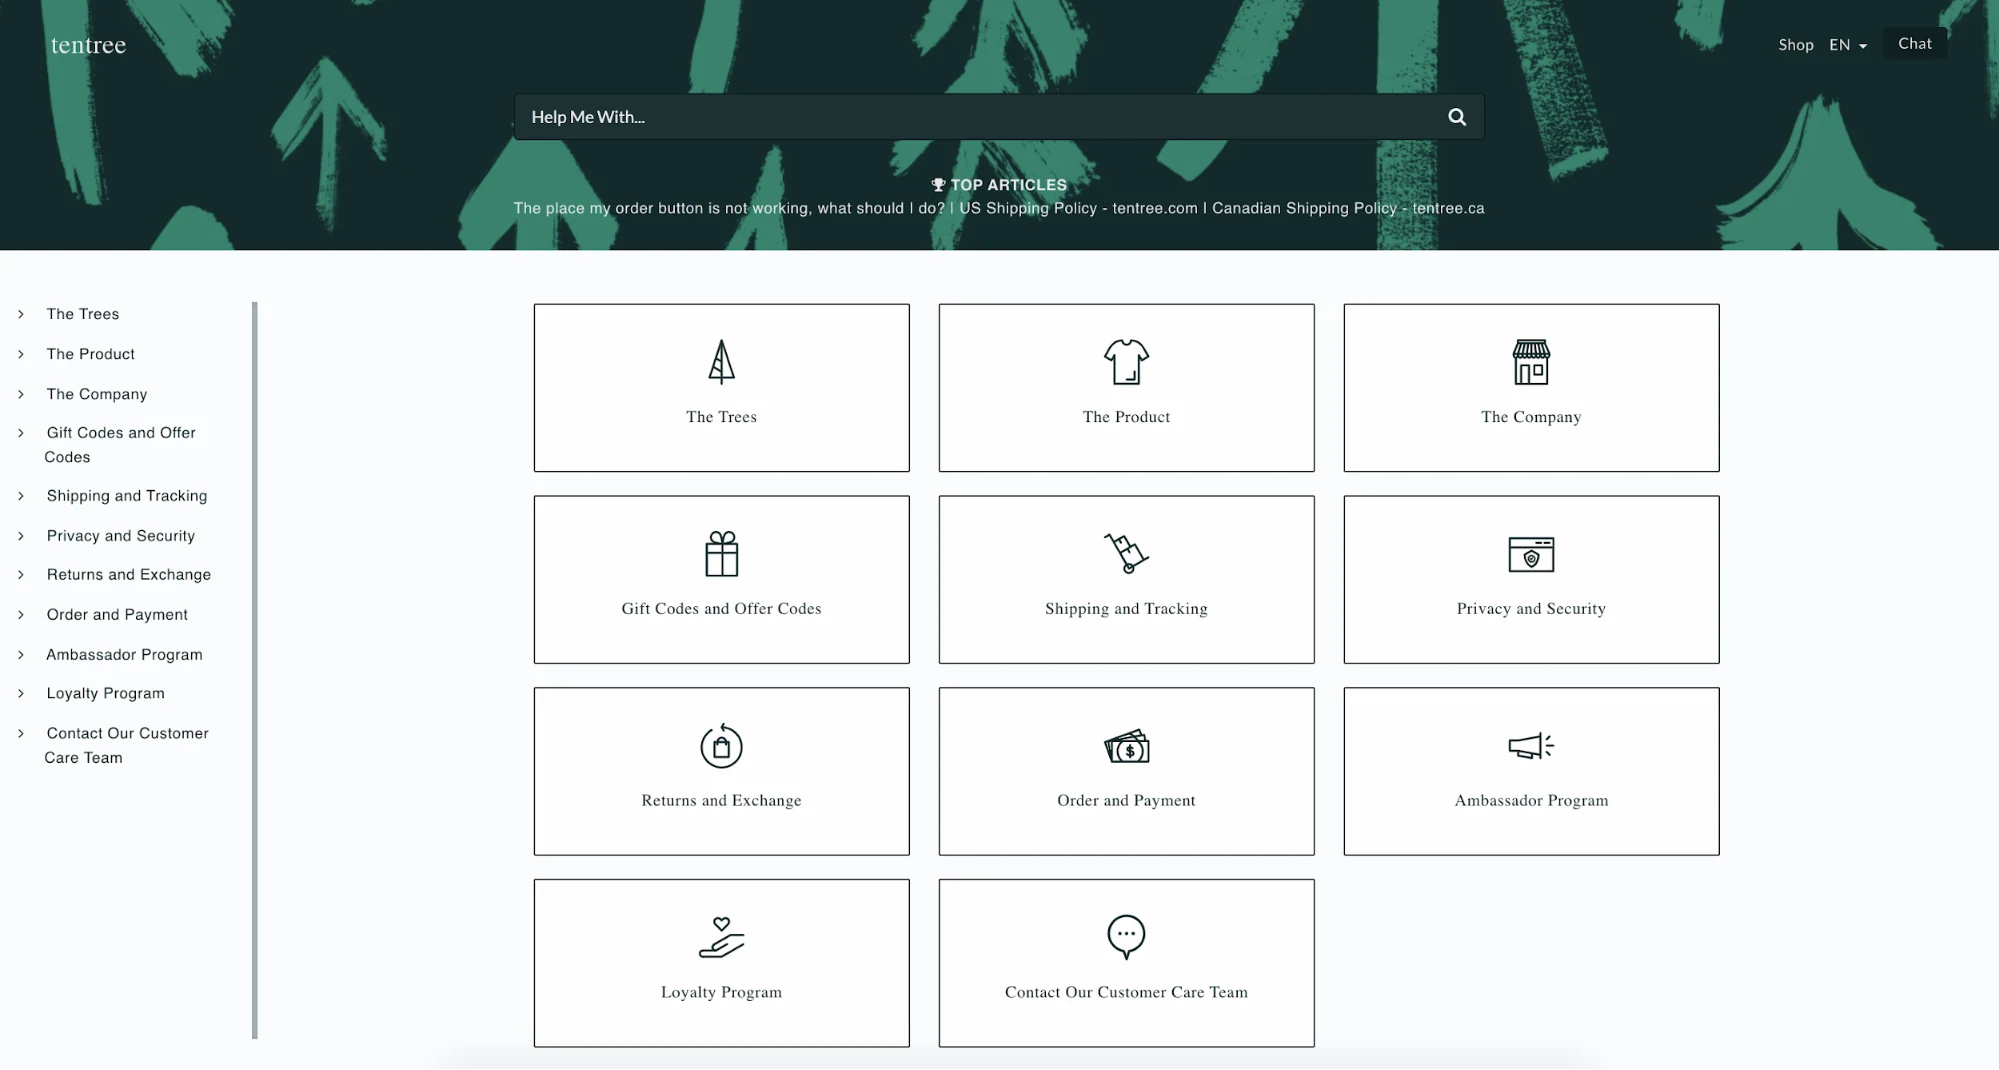This screenshot has height=1070, width=1999.
Task: Click the Help Me With search field
Action: (999, 117)
